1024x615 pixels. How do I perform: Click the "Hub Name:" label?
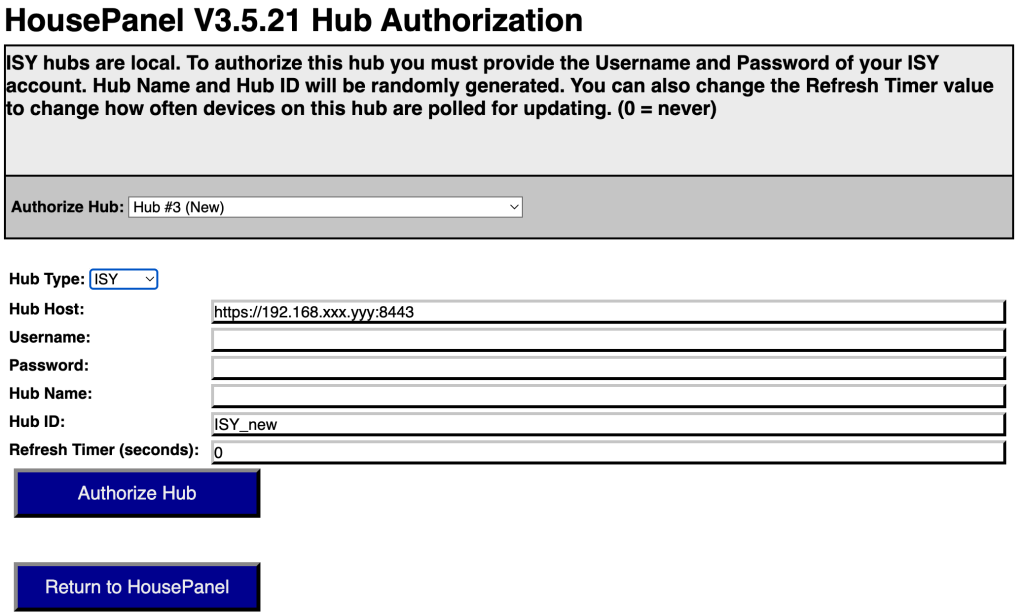tap(50, 394)
